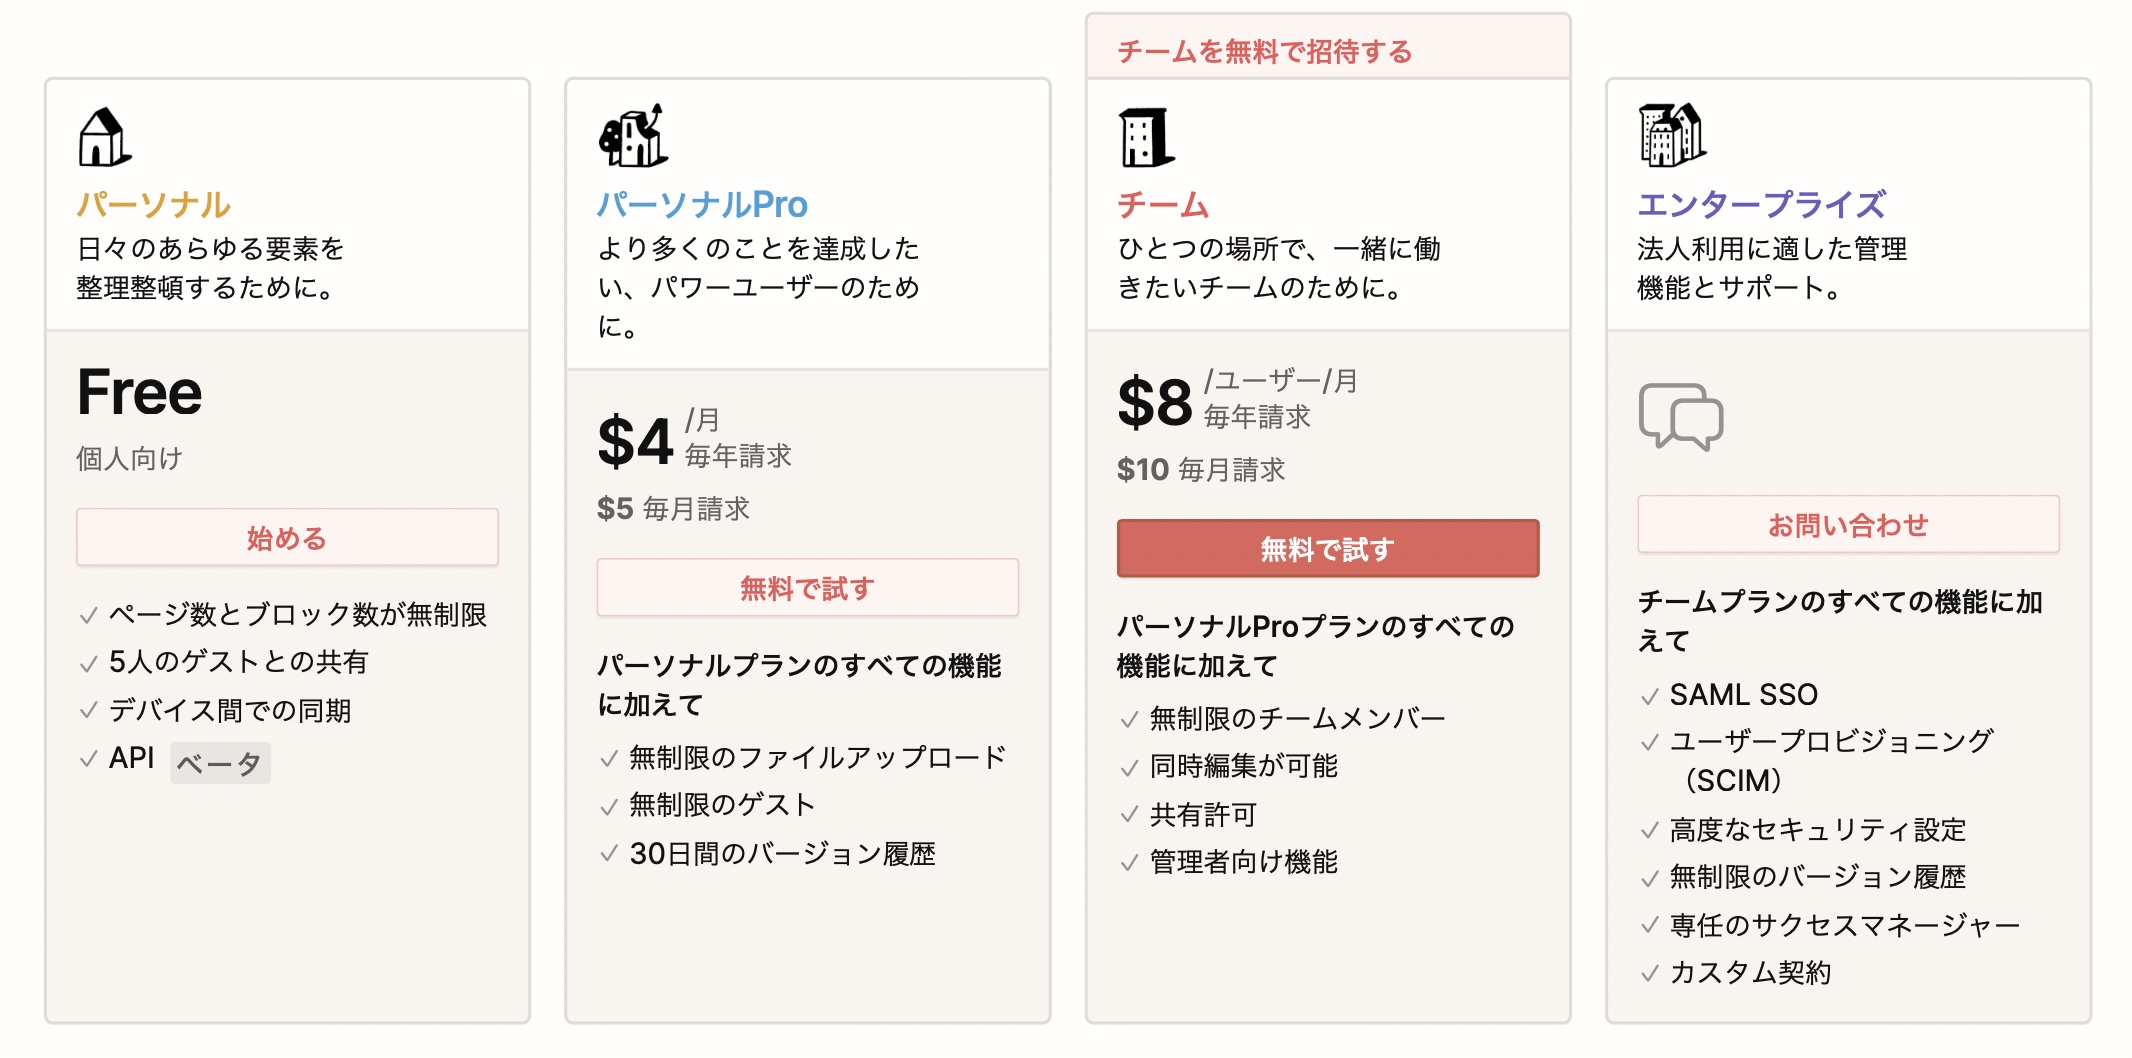
Task: Click the building icon for チーム plan
Action: tap(1146, 137)
